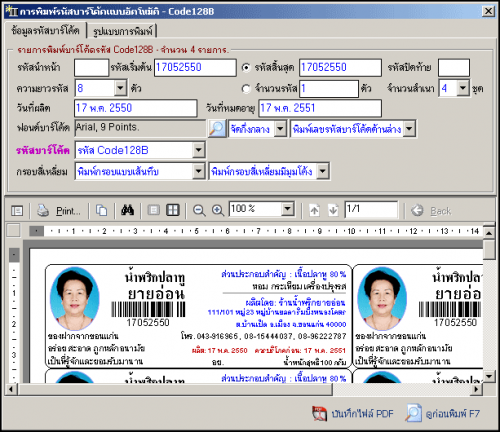Click น้ำหนักสุทธิ 100 กรัม text on first label
The width and height of the screenshot is (500, 432).
315,362
